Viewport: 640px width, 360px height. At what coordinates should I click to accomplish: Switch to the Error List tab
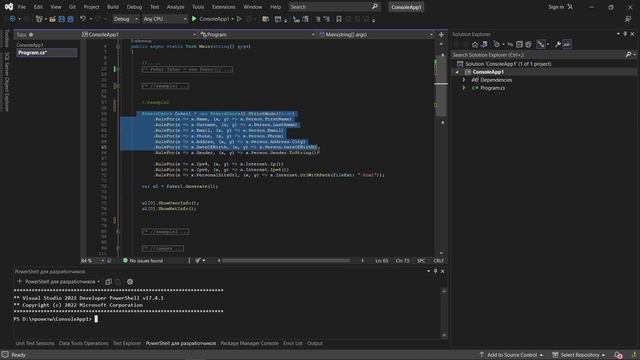coord(293,343)
